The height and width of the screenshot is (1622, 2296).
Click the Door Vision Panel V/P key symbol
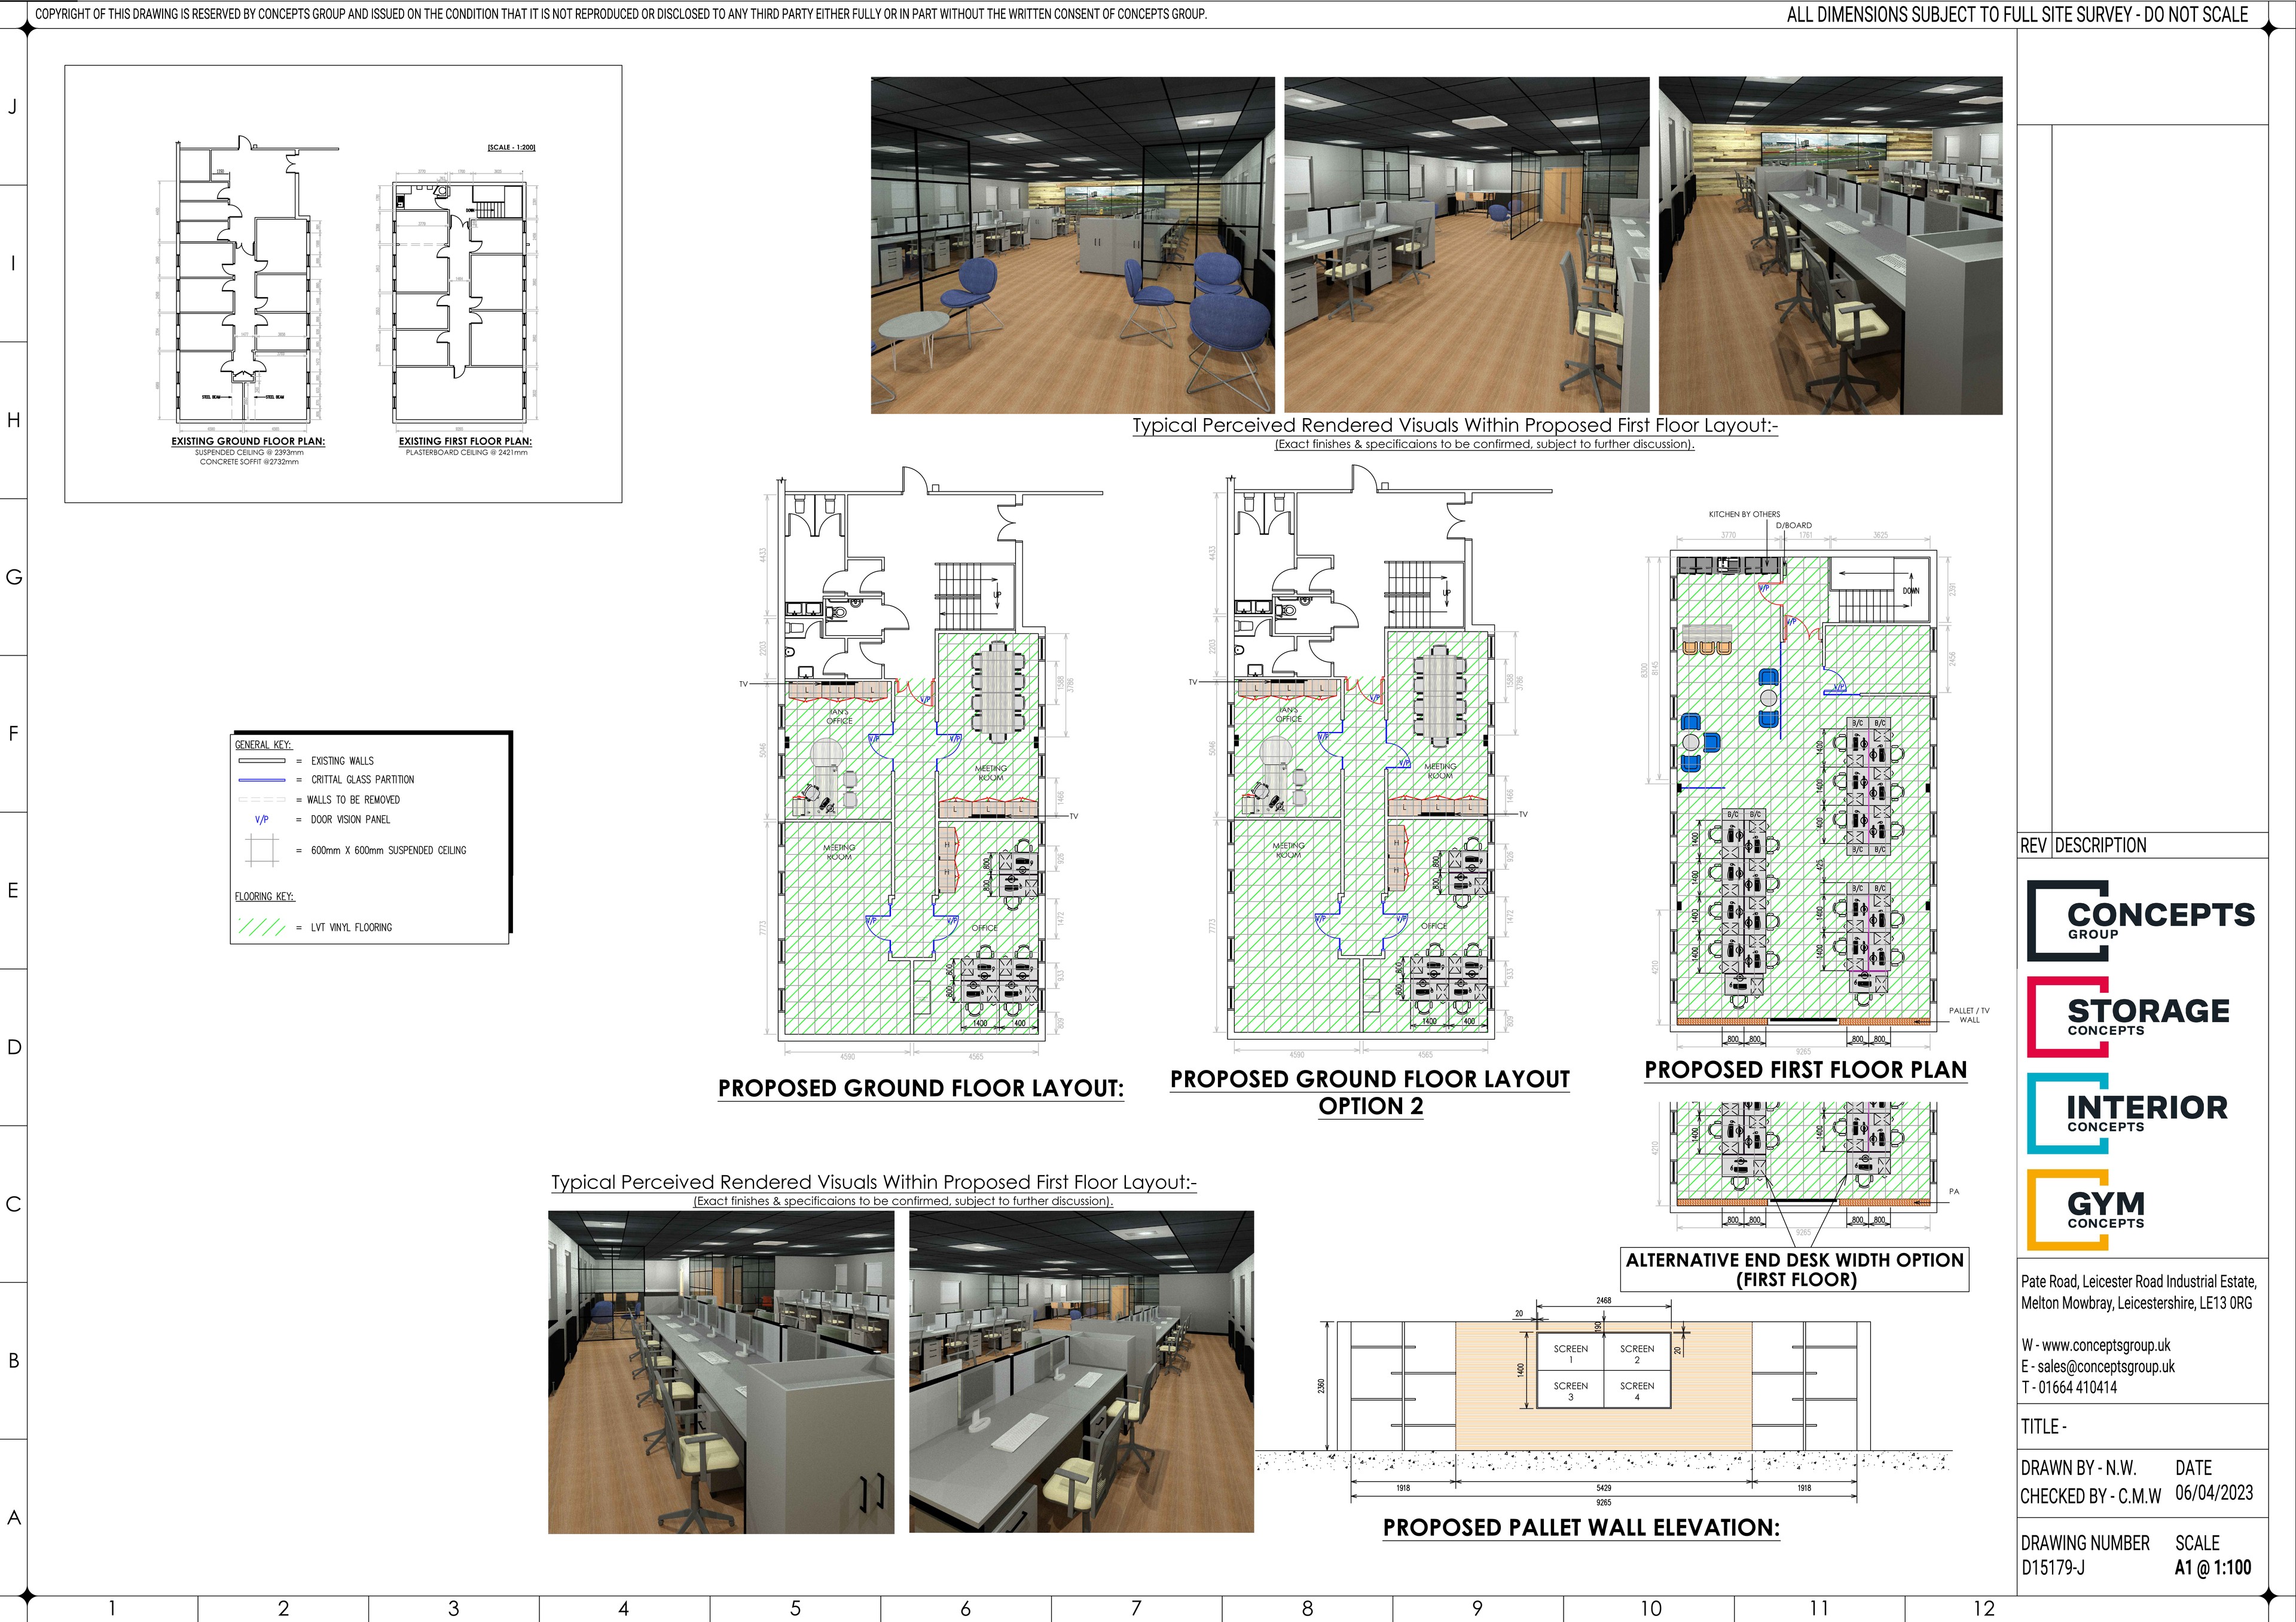(262, 820)
